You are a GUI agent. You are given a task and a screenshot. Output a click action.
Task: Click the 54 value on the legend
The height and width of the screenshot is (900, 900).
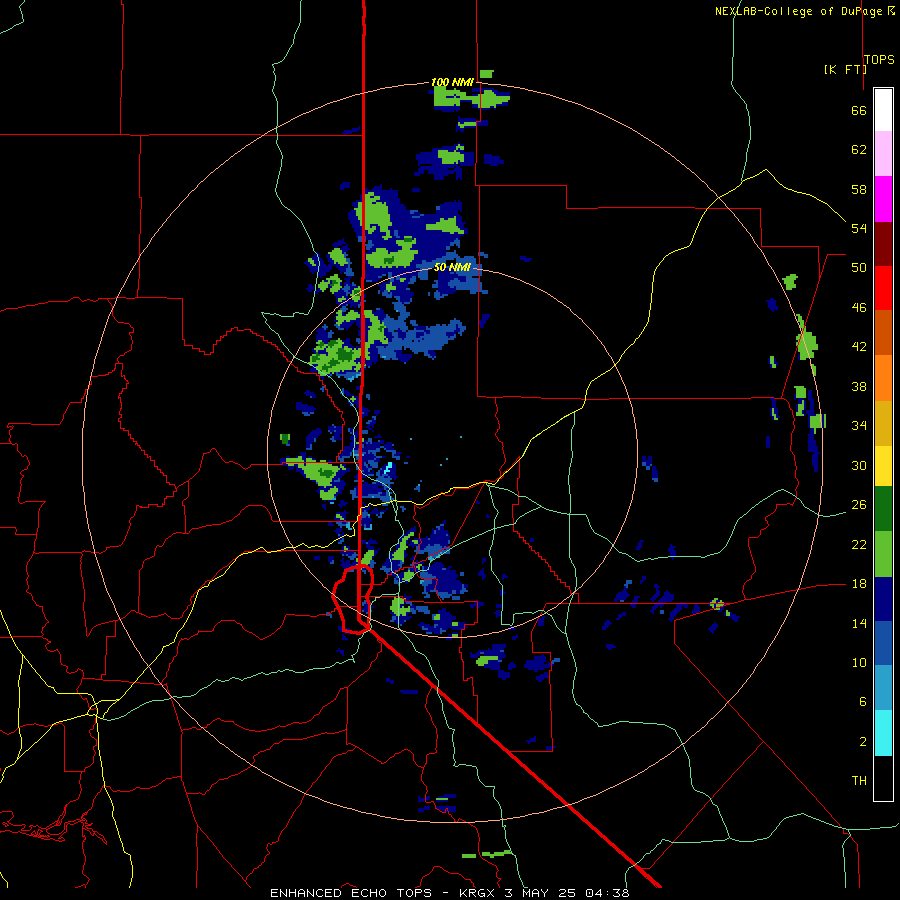859,228
